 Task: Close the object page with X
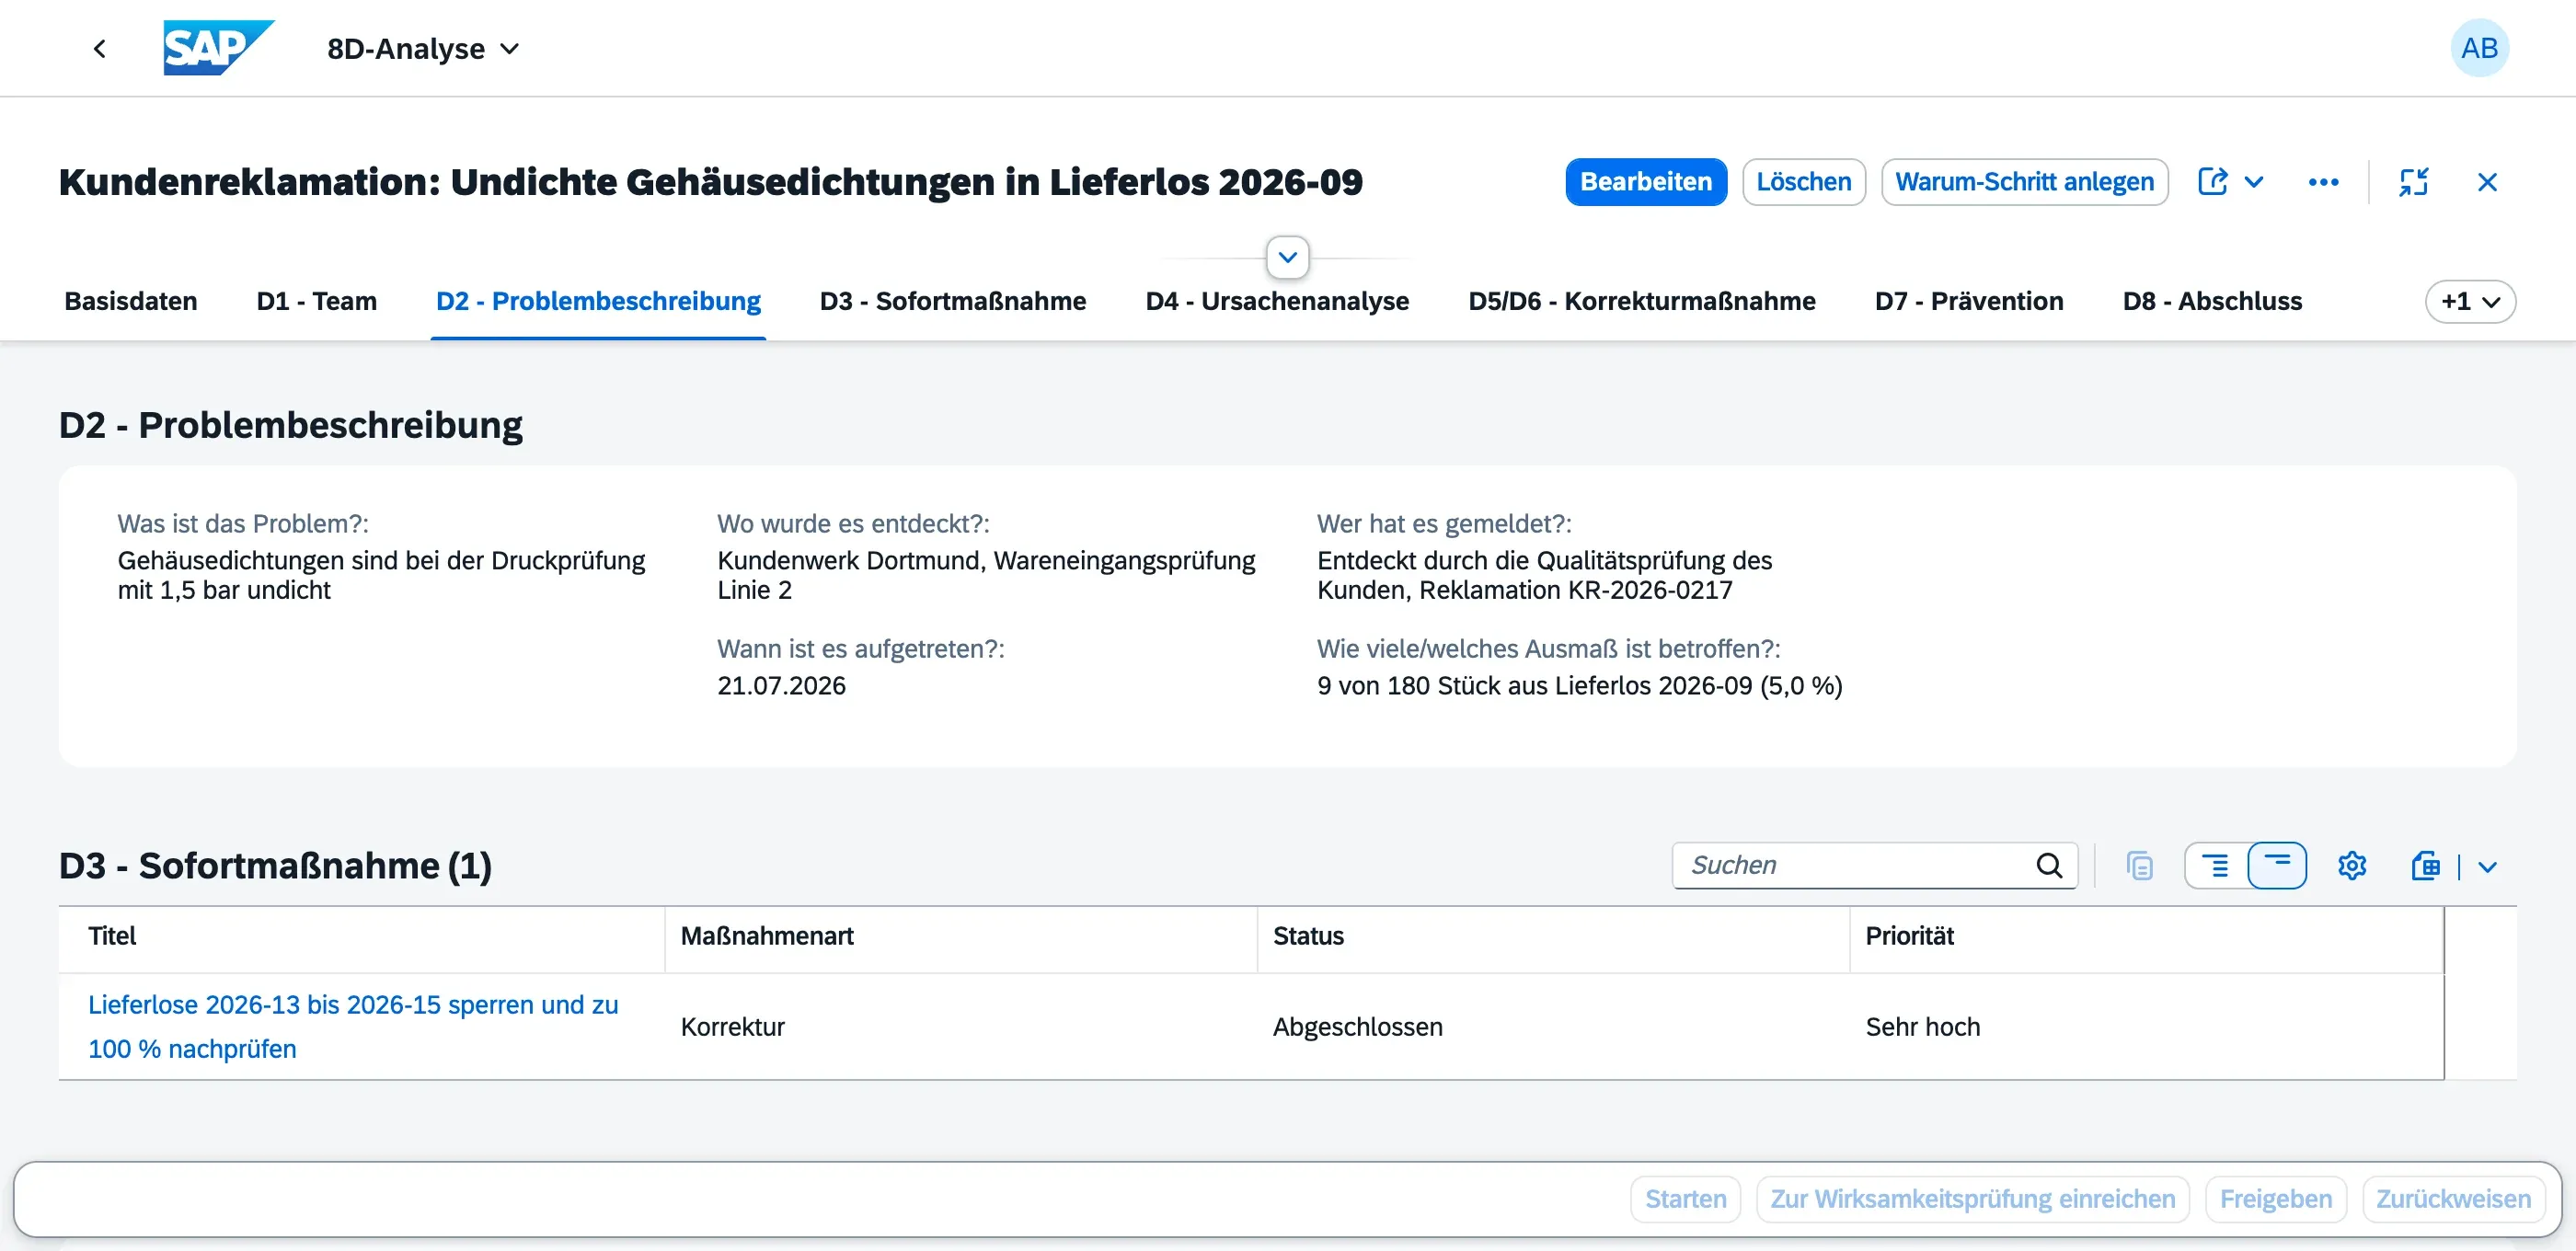[2487, 182]
